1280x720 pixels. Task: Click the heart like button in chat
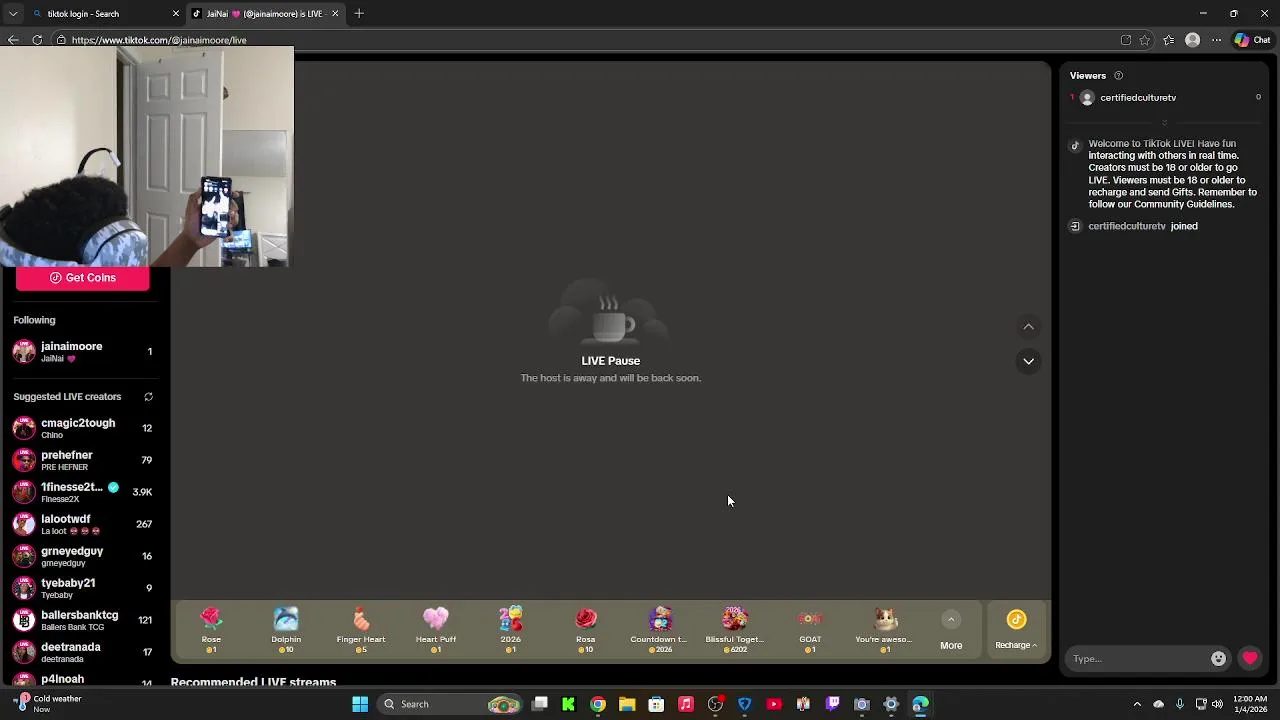1250,658
